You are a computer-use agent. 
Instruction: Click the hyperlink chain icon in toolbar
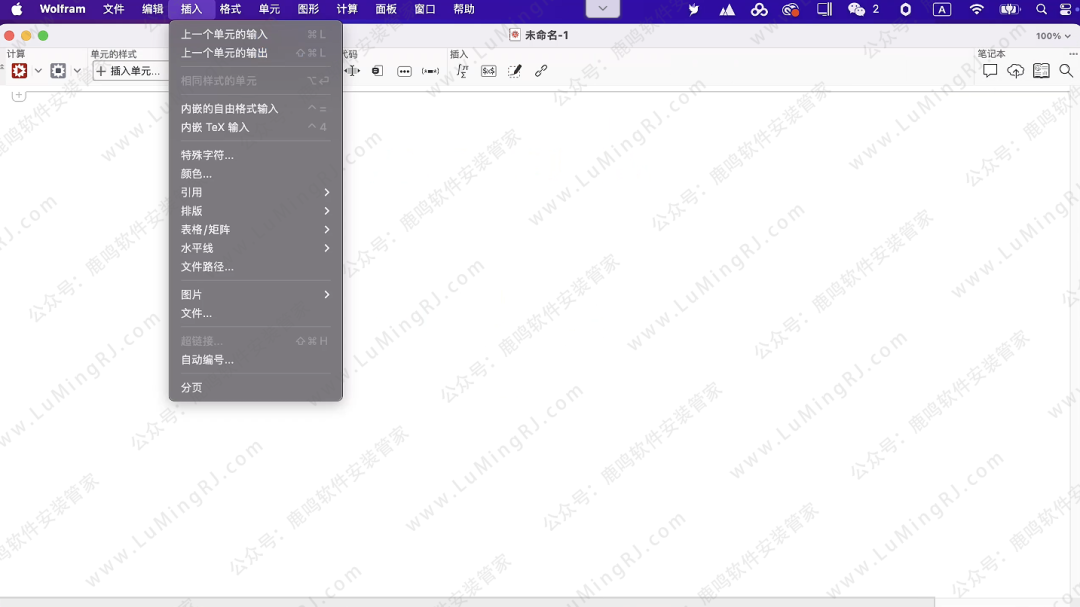tap(541, 71)
